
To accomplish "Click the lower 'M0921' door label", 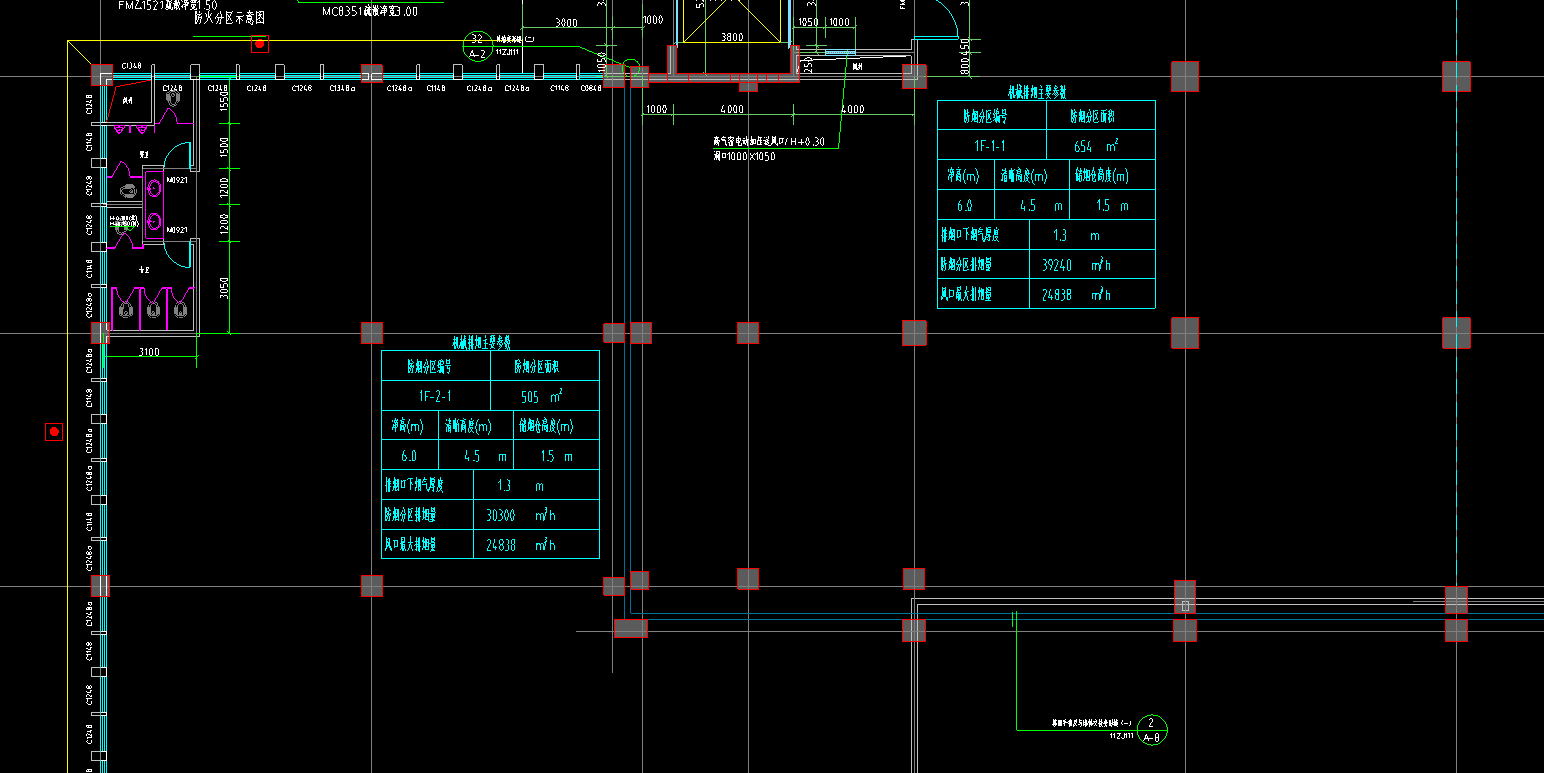I will [177, 230].
